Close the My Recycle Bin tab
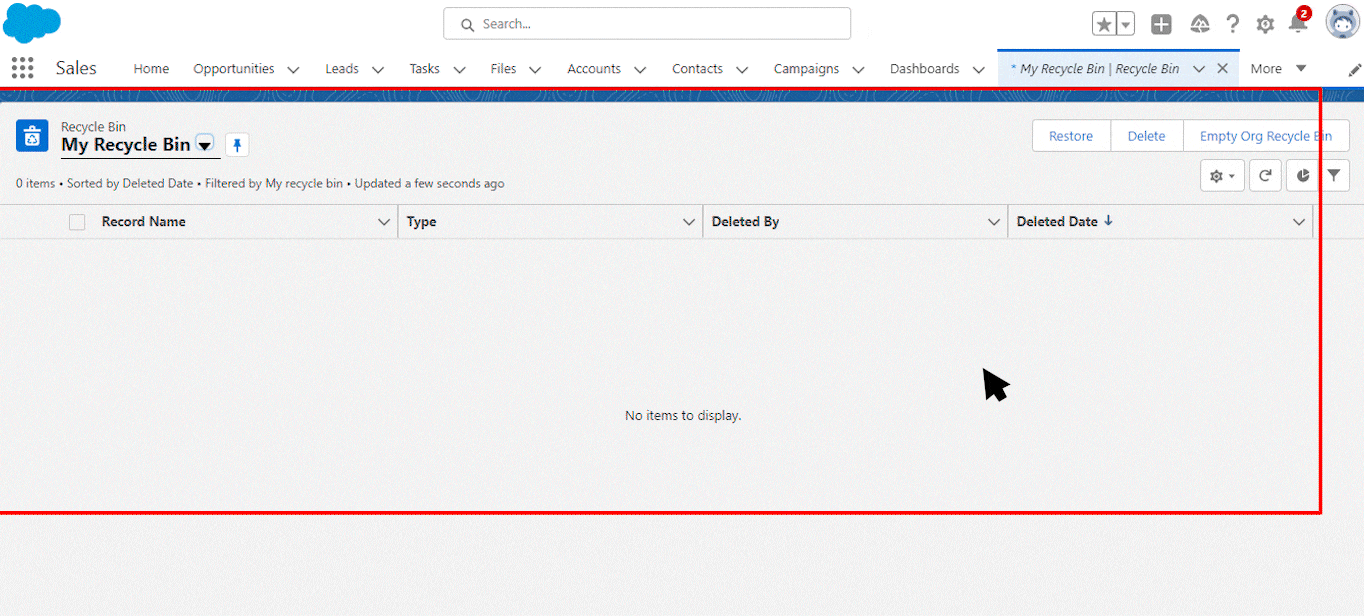This screenshot has height=616, width=1364. 1222,69
